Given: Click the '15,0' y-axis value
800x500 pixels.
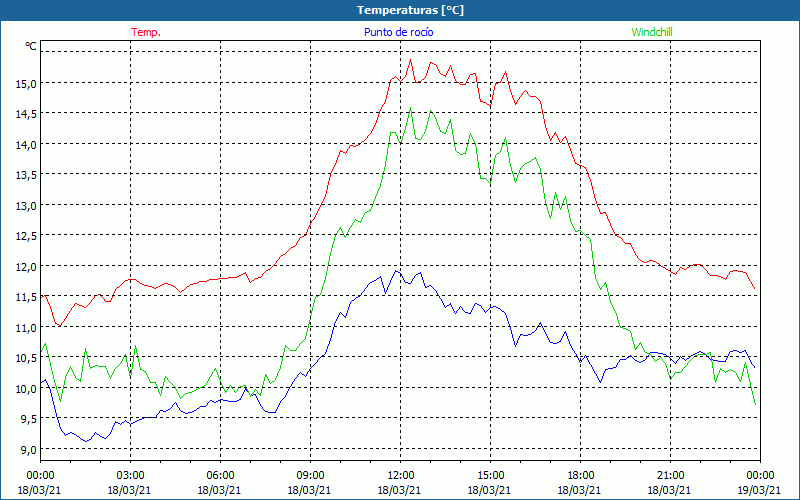Looking at the screenshot, I should tap(26, 84).
